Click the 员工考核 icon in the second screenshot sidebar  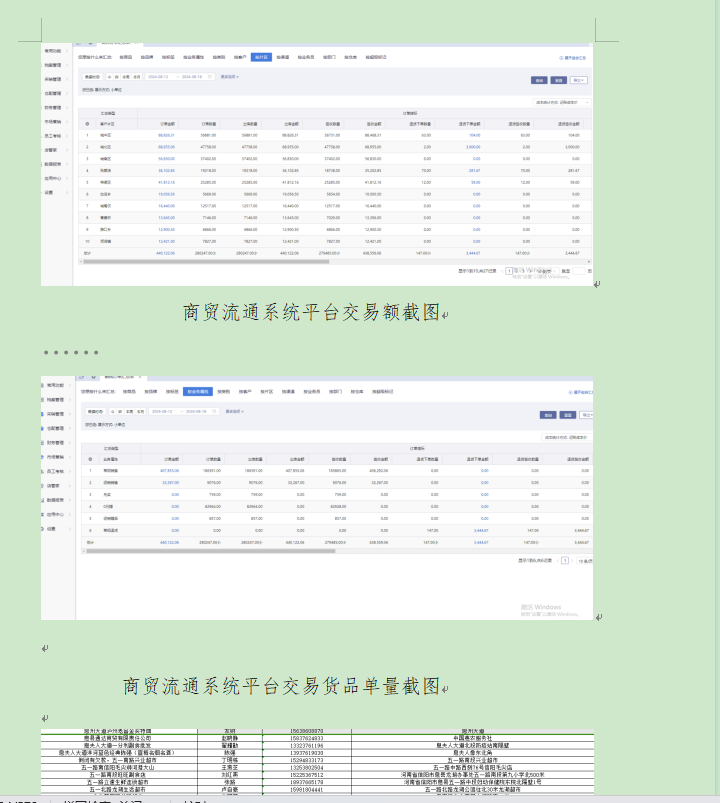[43, 472]
